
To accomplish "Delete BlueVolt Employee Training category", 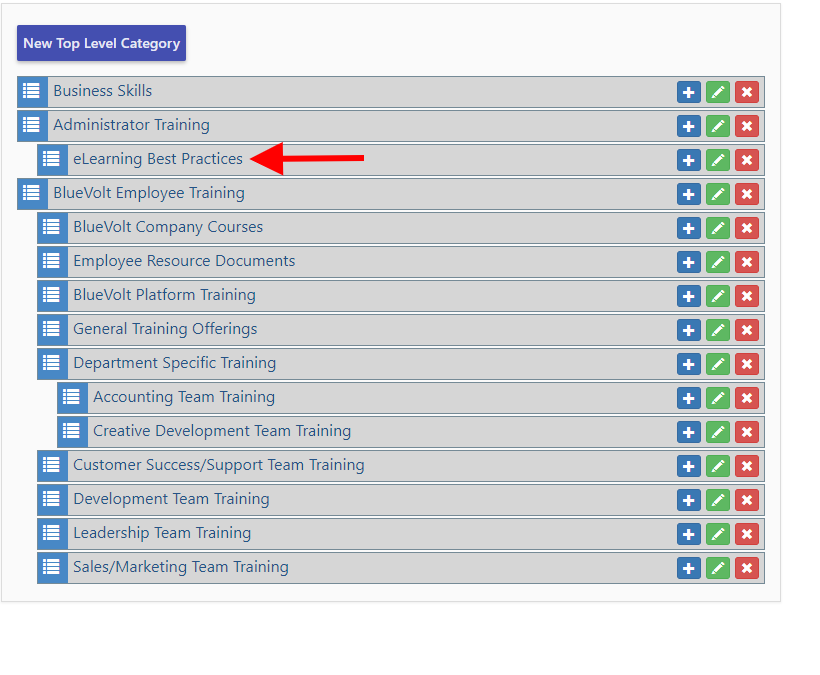I will tap(747, 194).
